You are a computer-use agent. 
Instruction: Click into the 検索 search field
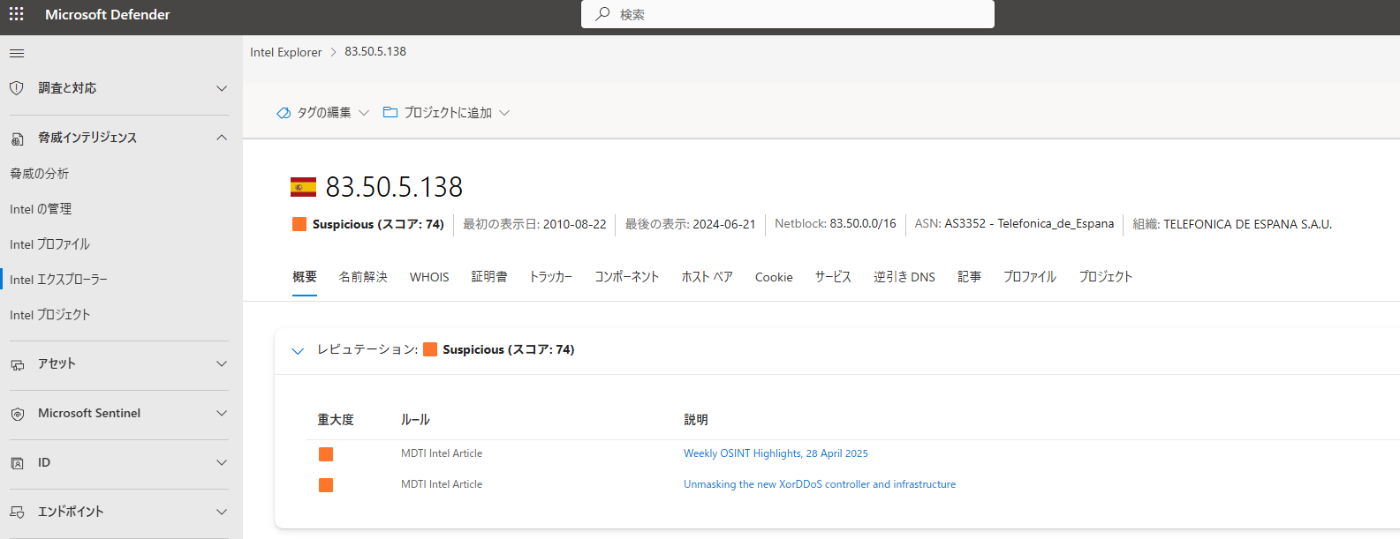[x=788, y=14]
